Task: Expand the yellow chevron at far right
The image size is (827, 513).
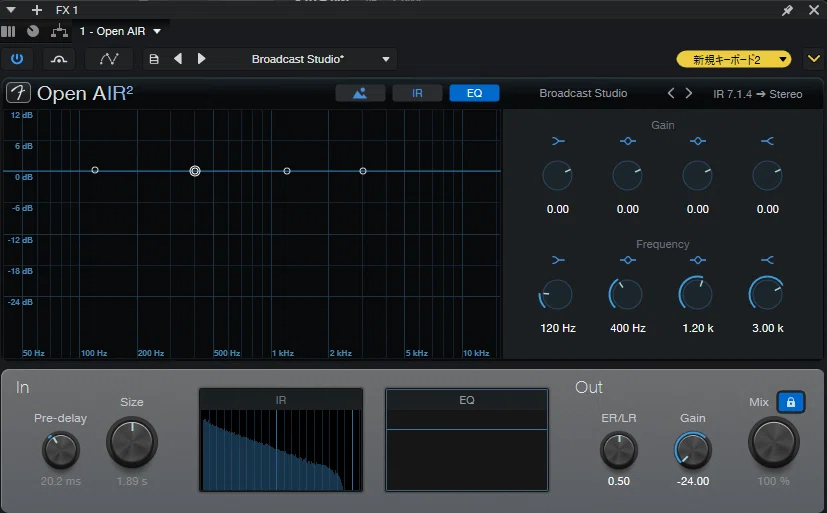Action: point(814,59)
